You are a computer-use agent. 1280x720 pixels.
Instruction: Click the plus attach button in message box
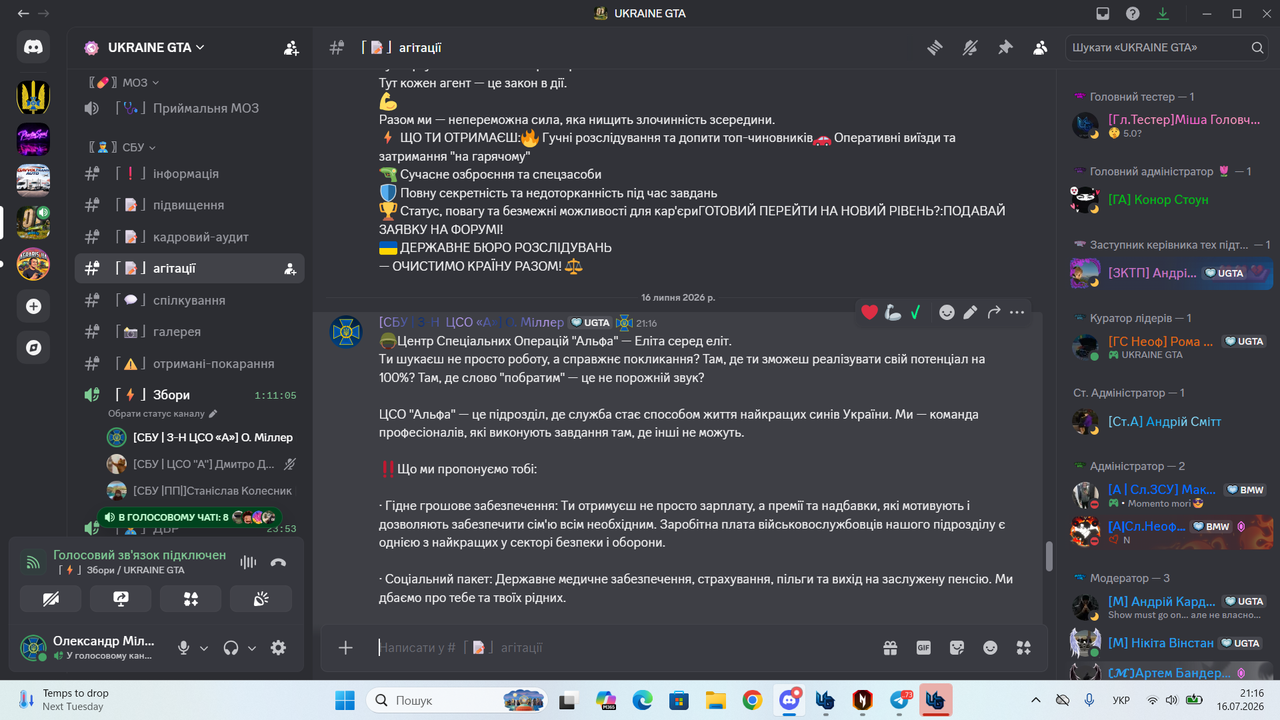(x=345, y=648)
